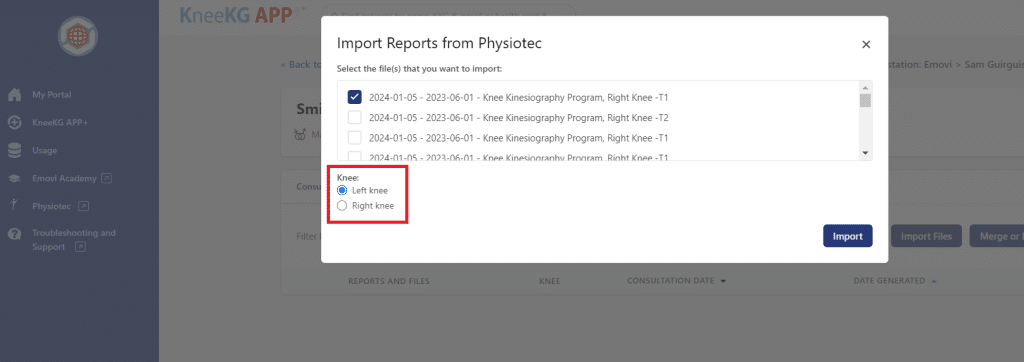
Task: Uncheck the first checked Right Knee -T1 report
Action: (355, 97)
